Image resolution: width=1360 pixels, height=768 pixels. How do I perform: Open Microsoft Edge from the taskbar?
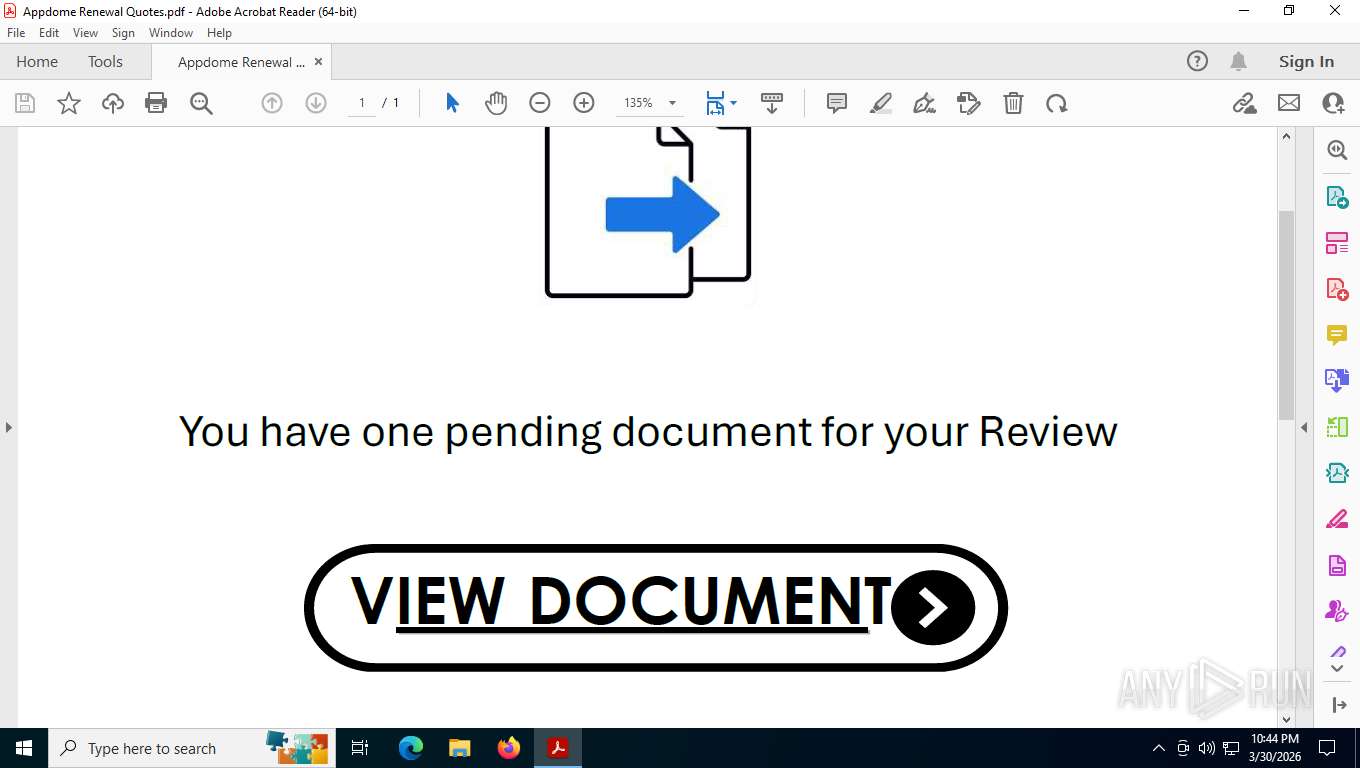[x=411, y=748]
